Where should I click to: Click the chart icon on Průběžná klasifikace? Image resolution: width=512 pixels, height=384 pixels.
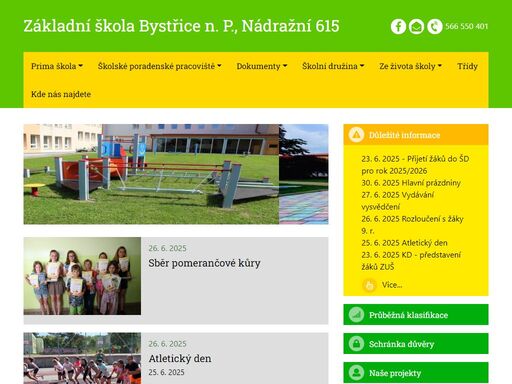coord(356,315)
